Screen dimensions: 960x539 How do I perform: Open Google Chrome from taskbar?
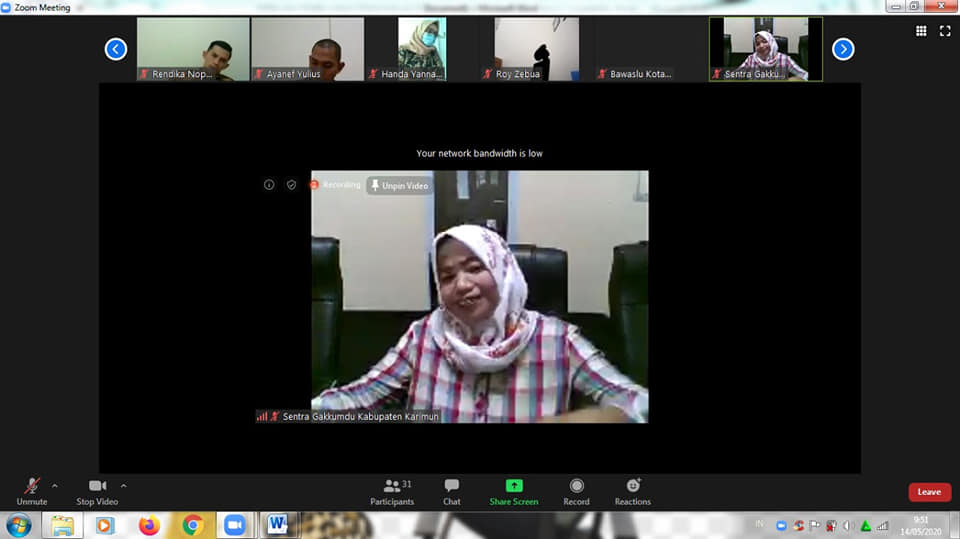click(x=192, y=526)
